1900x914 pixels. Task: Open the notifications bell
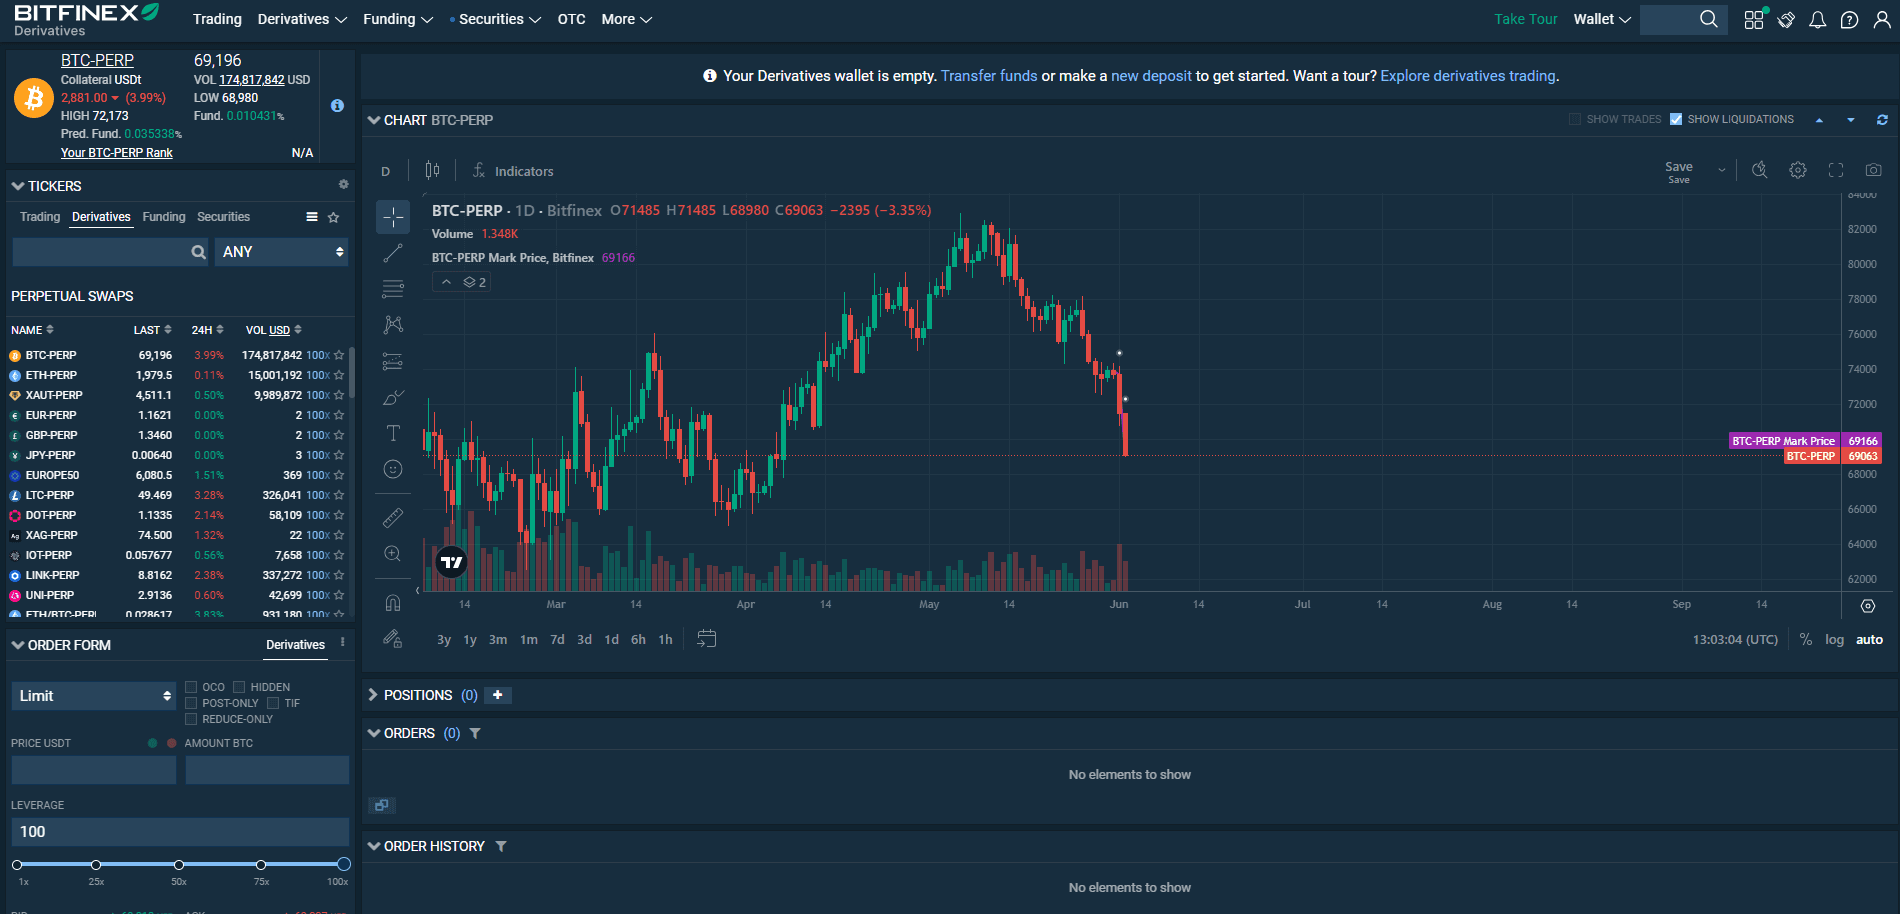pos(1818,20)
